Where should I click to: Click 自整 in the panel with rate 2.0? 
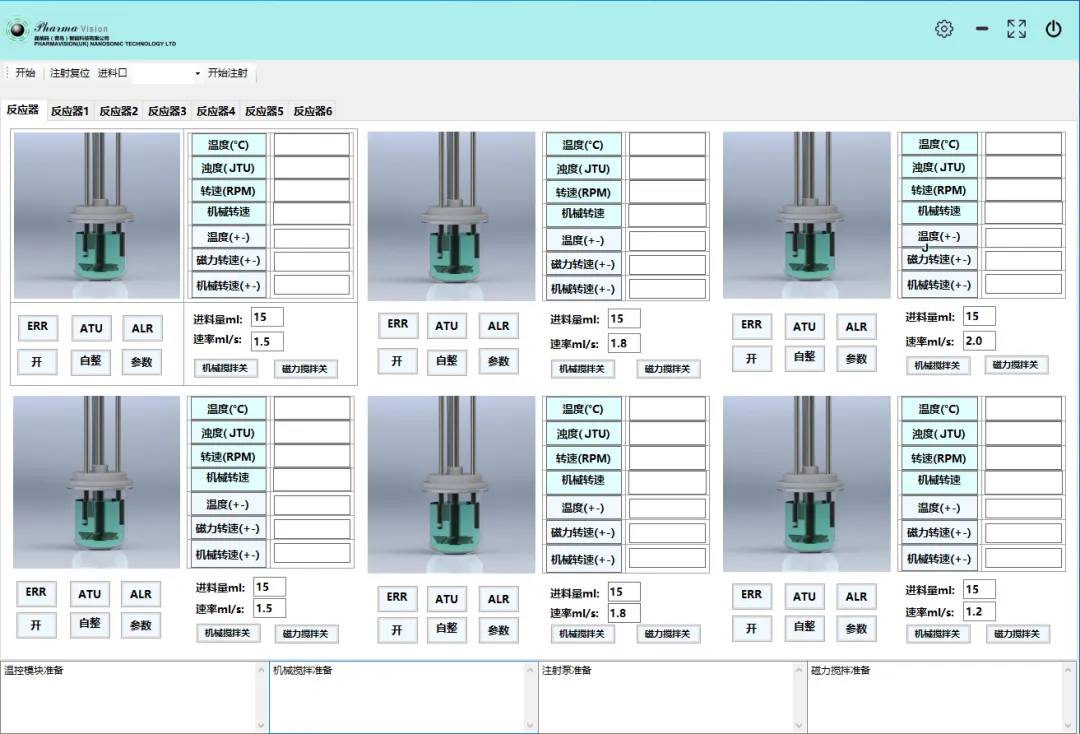(x=804, y=357)
